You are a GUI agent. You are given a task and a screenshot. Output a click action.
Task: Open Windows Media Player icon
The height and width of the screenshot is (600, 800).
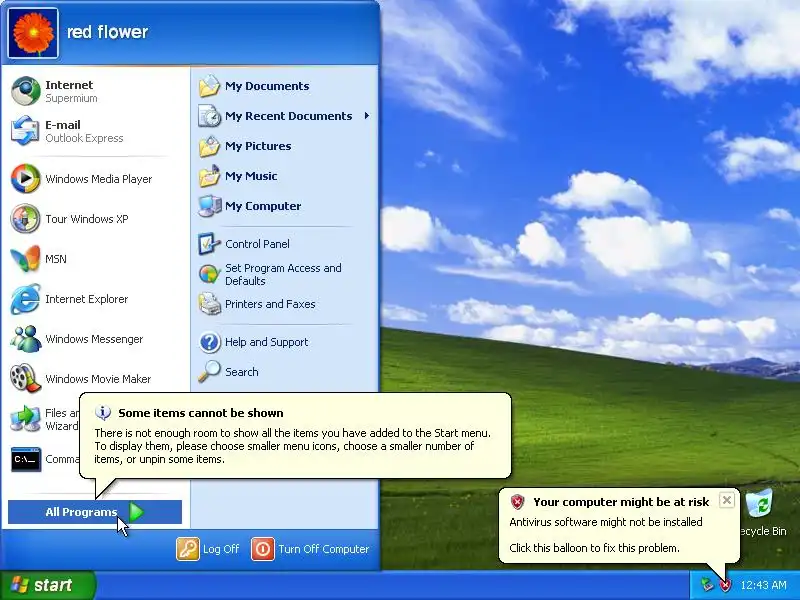coord(26,179)
